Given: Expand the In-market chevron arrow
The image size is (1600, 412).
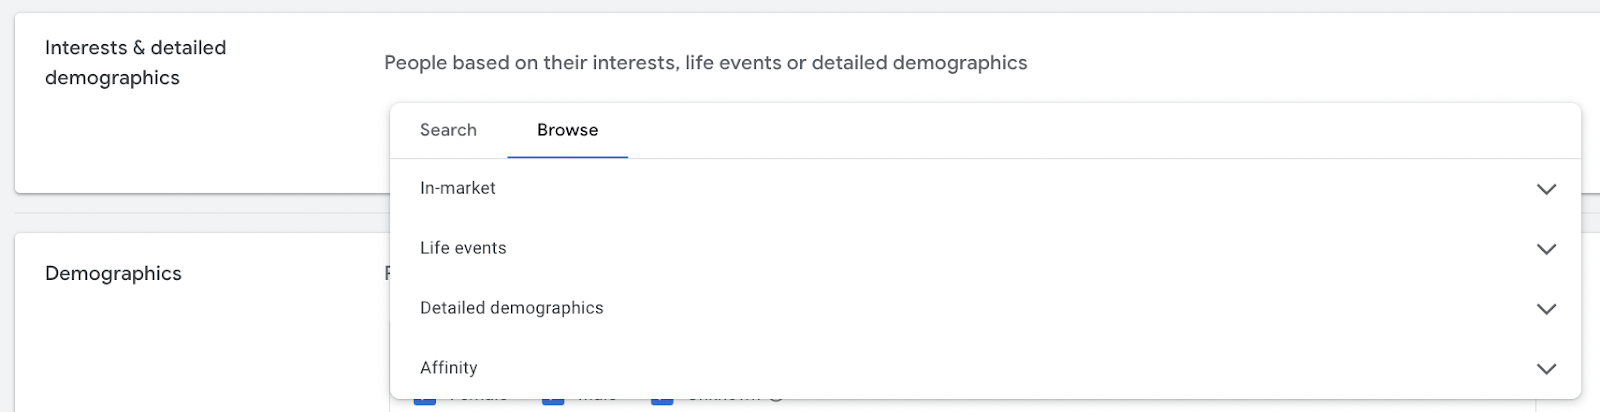Looking at the screenshot, I should coord(1546,189).
